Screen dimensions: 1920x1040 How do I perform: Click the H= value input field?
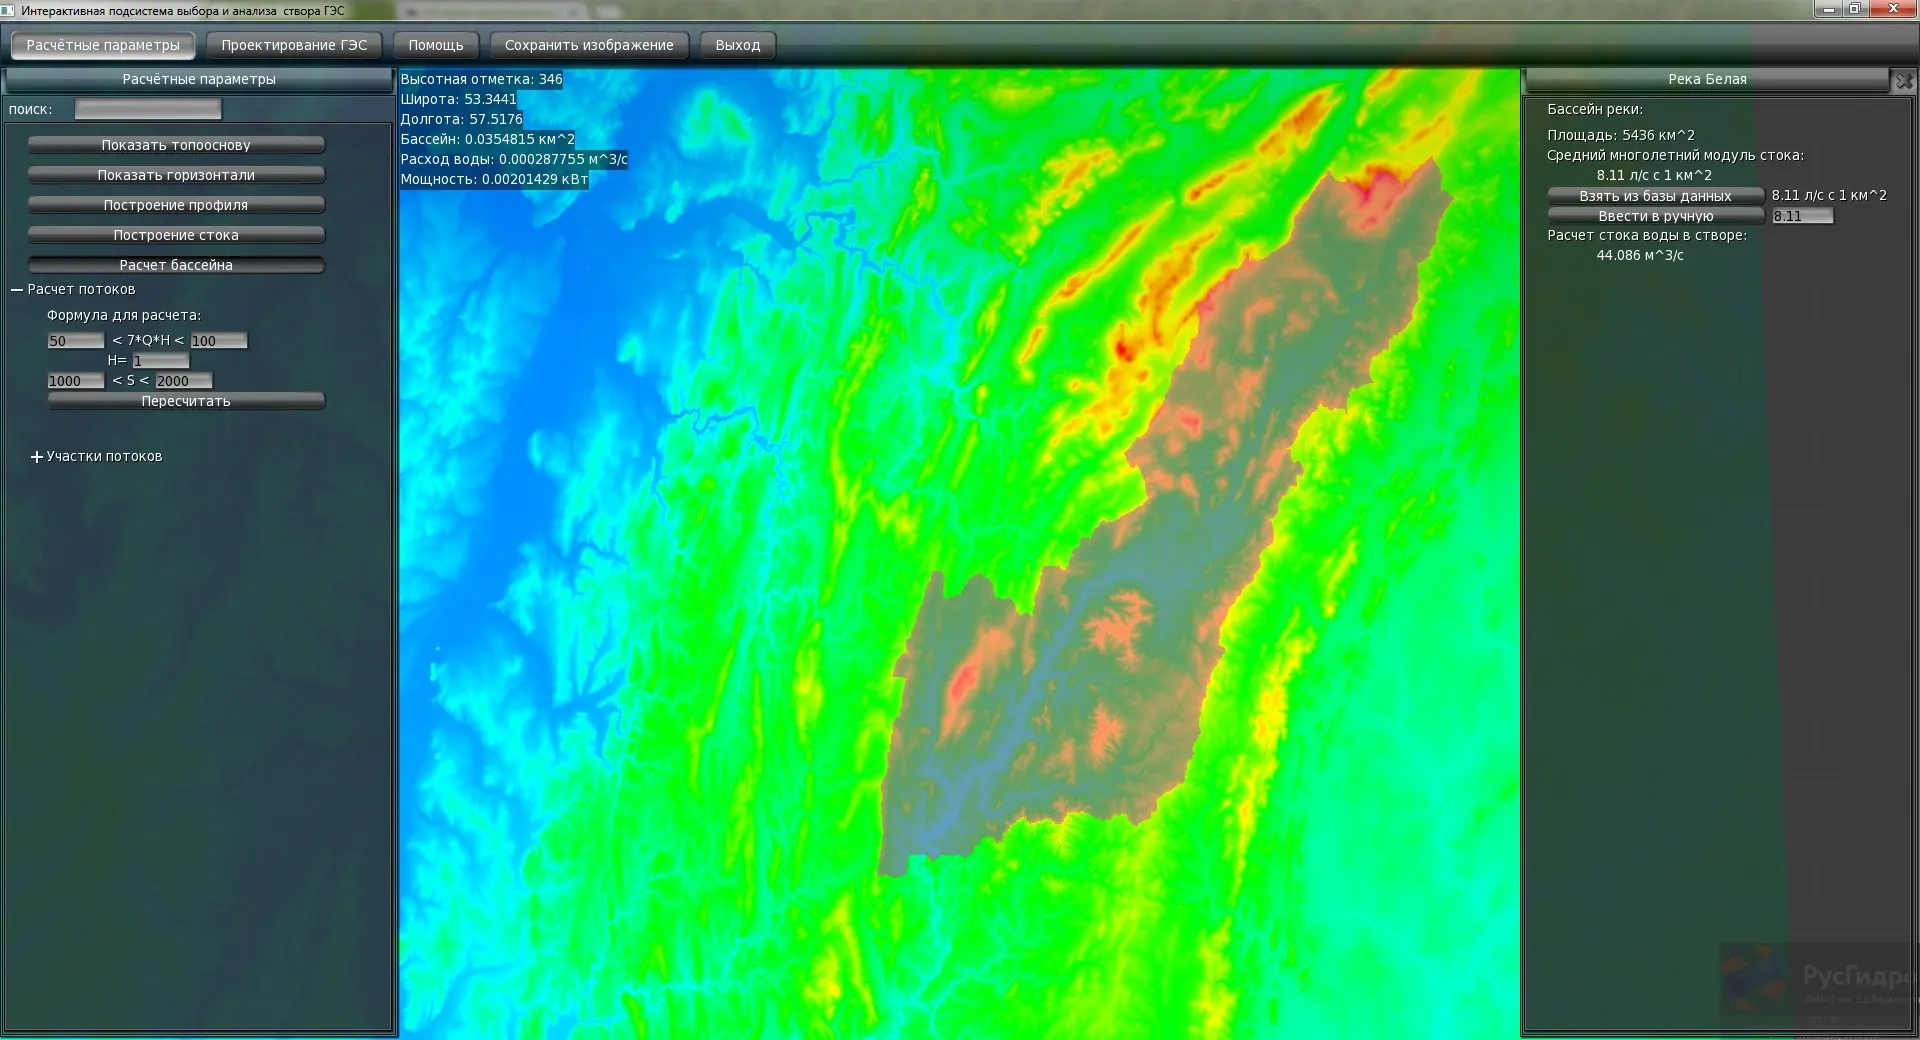160,361
